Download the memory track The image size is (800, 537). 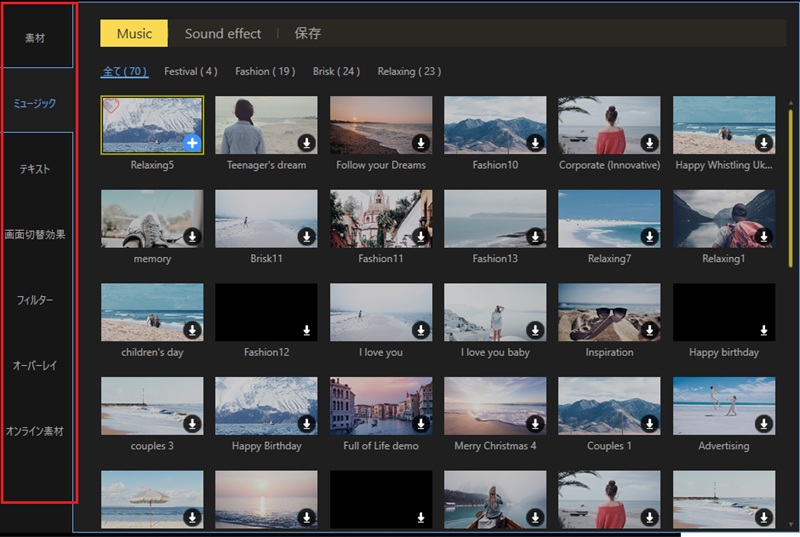(x=192, y=236)
